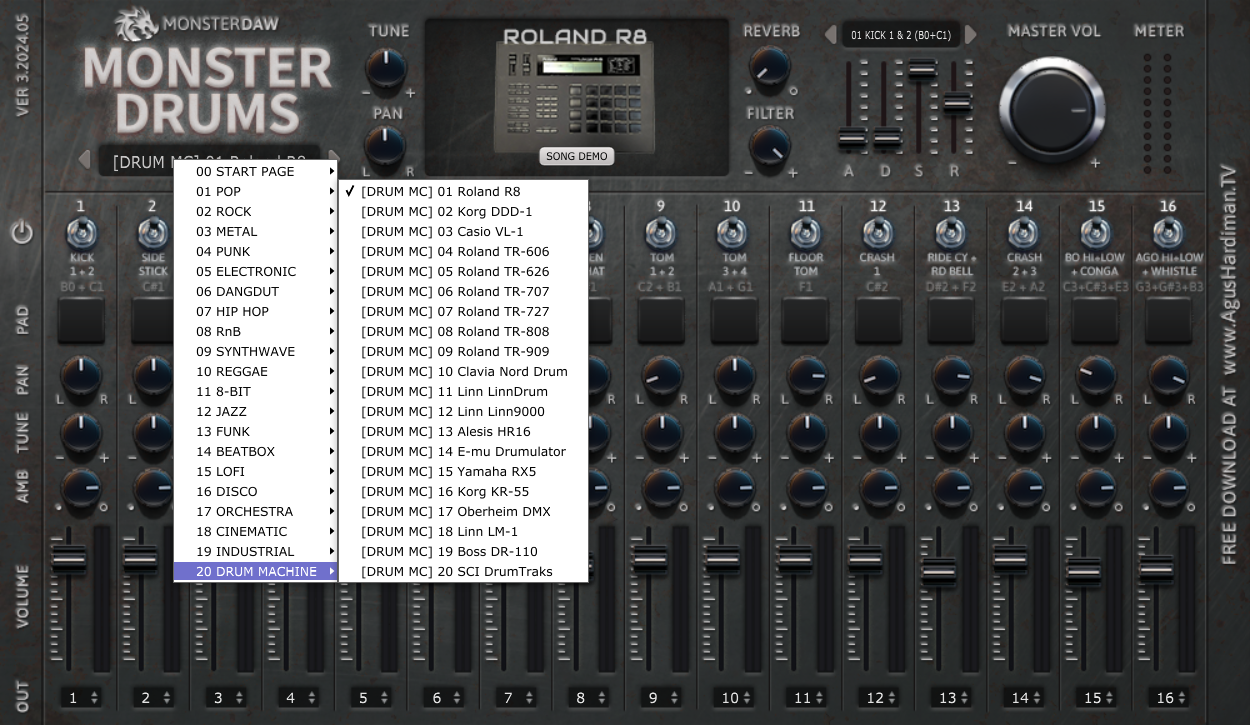1250x725 pixels.
Task: Expand the 03 METAL submenu
Action: coord(256,231)
